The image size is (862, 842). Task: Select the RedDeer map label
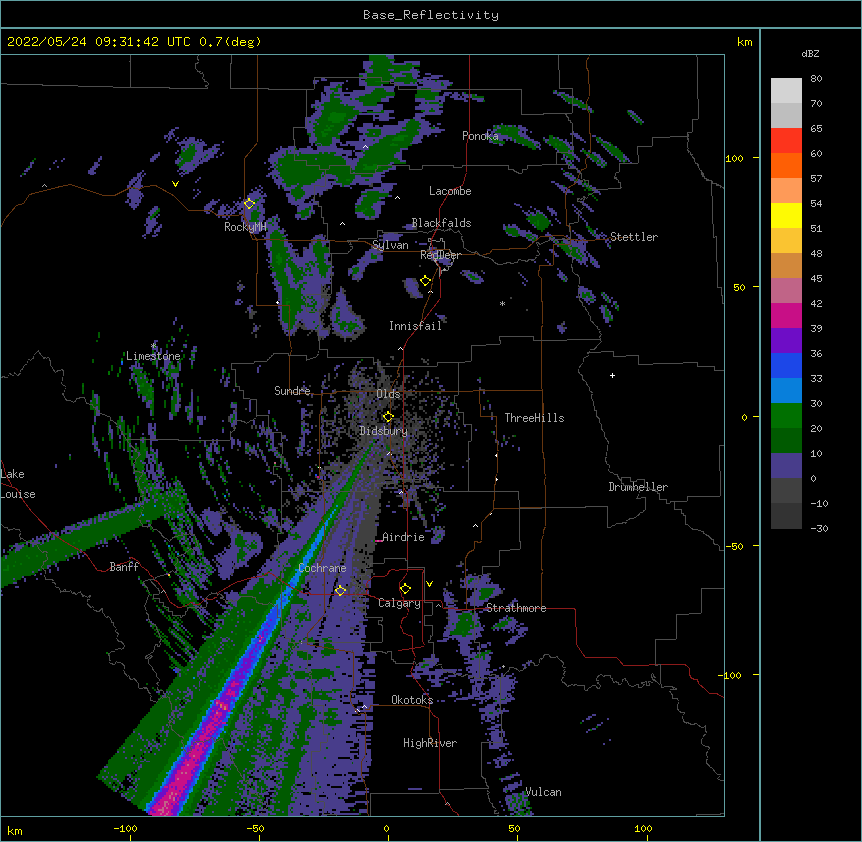pos(440,255)
